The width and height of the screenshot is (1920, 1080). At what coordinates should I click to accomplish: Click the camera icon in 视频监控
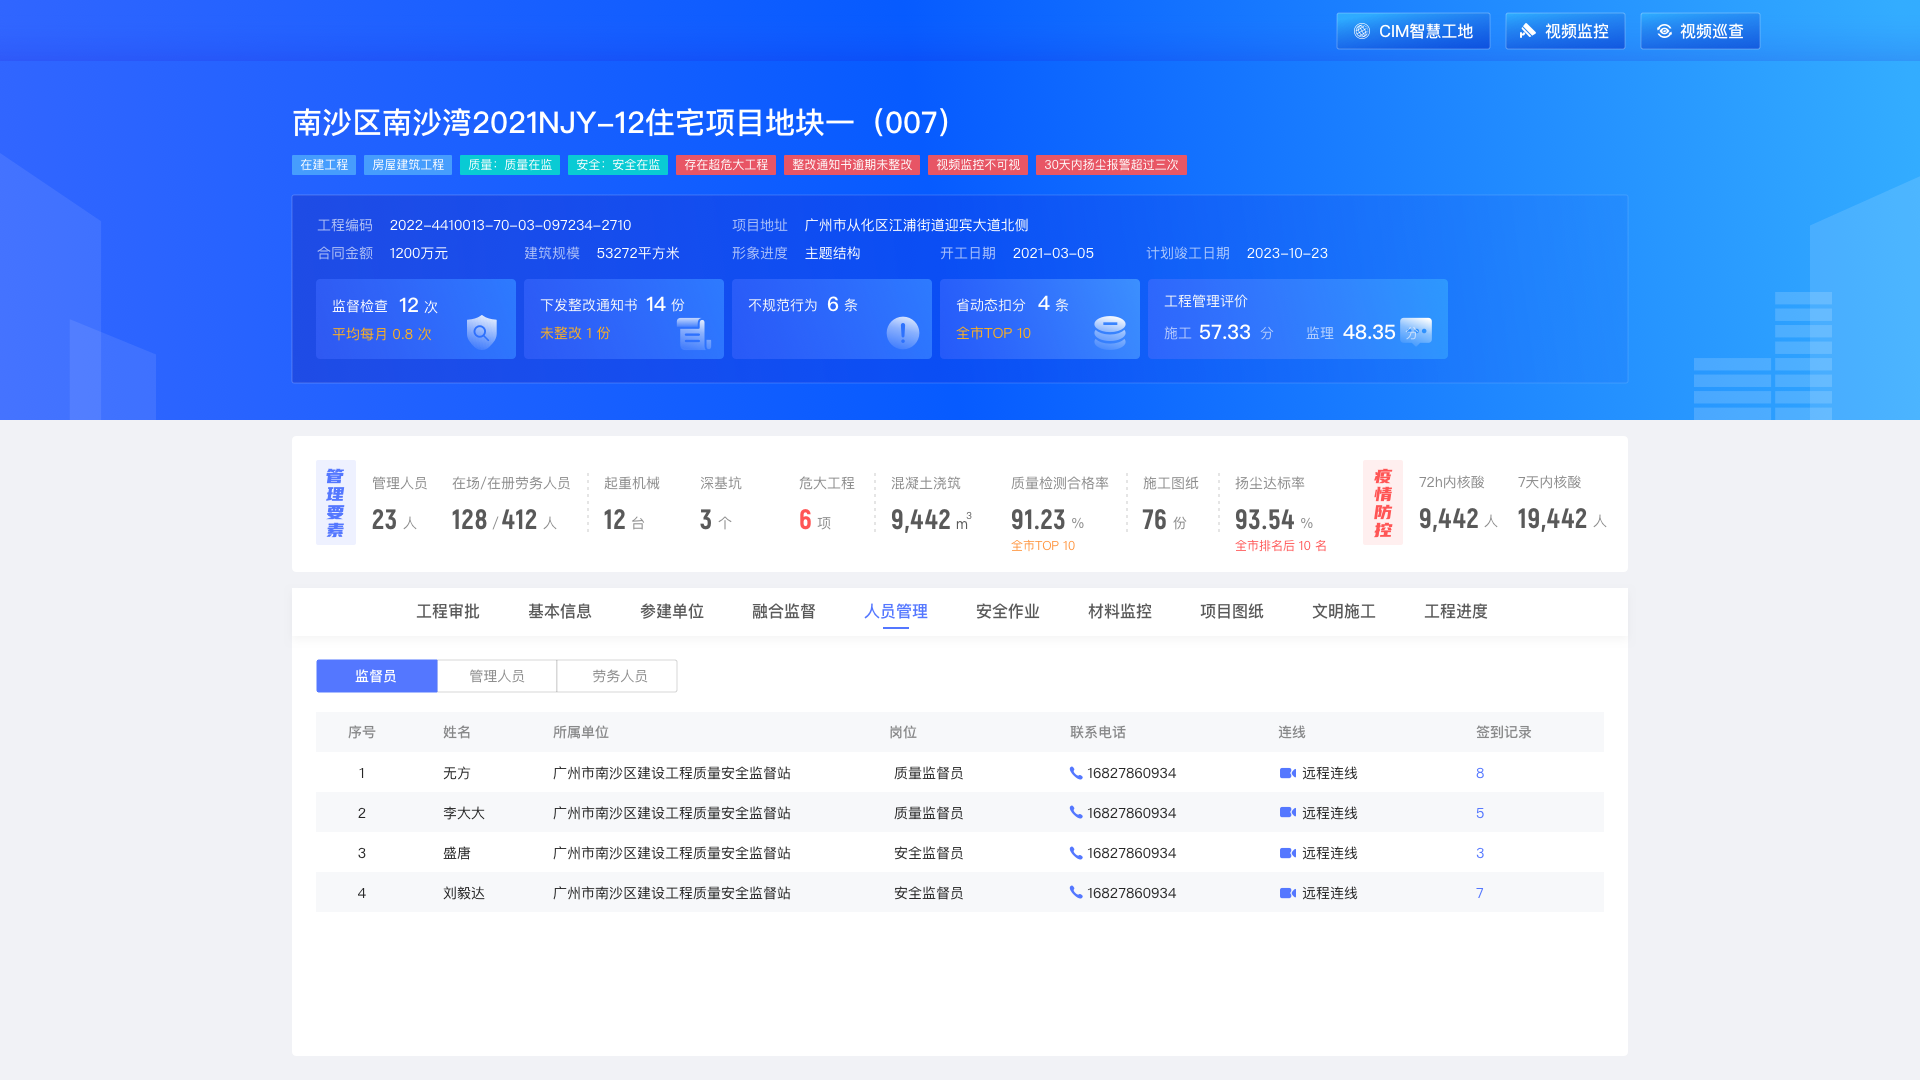coord(1527,31)
